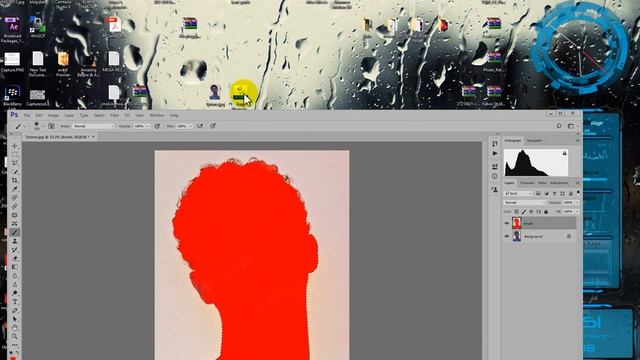This screenshot has height=360, width=640.
Task: Toggle pressure for Size icon
Action: point(213,126)
